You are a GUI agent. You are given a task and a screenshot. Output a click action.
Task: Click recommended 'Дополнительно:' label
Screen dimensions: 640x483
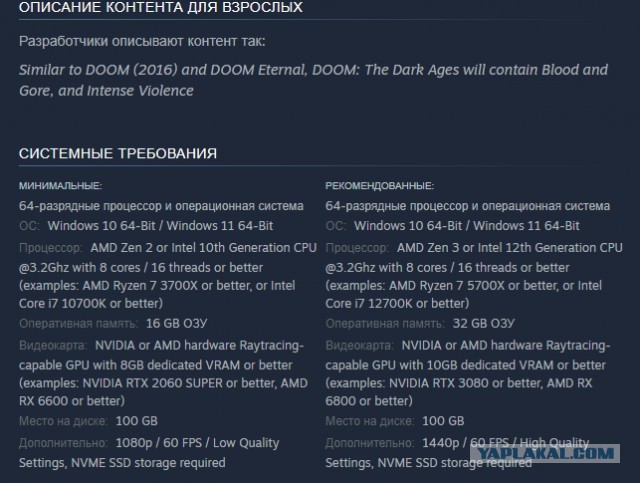(370, 443)
